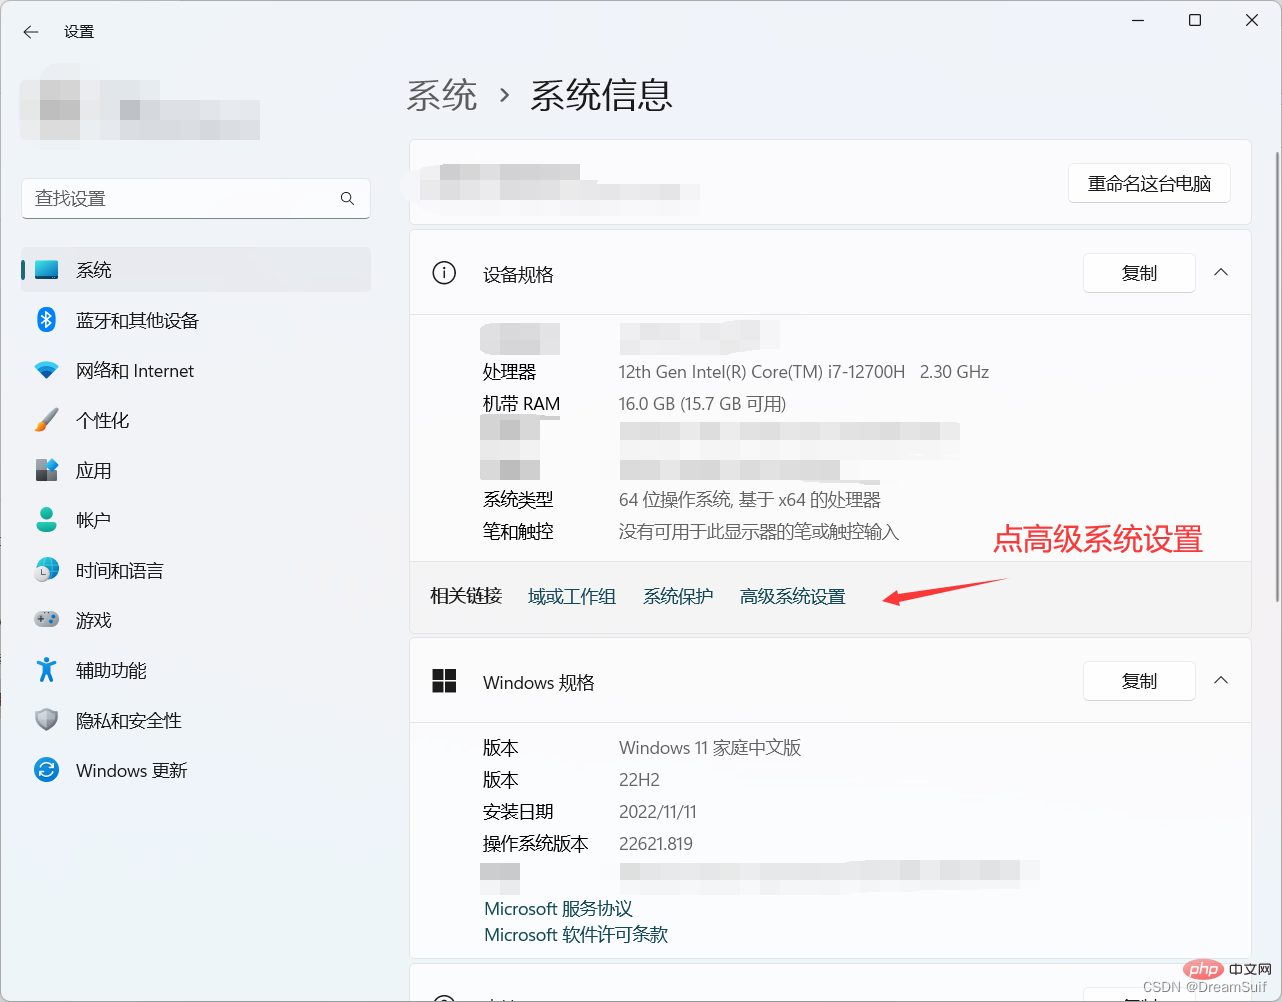The image size is (1282, 1002).
Task: Open 高级系统设置 advanced system settings
Action: tap(792, 595)
